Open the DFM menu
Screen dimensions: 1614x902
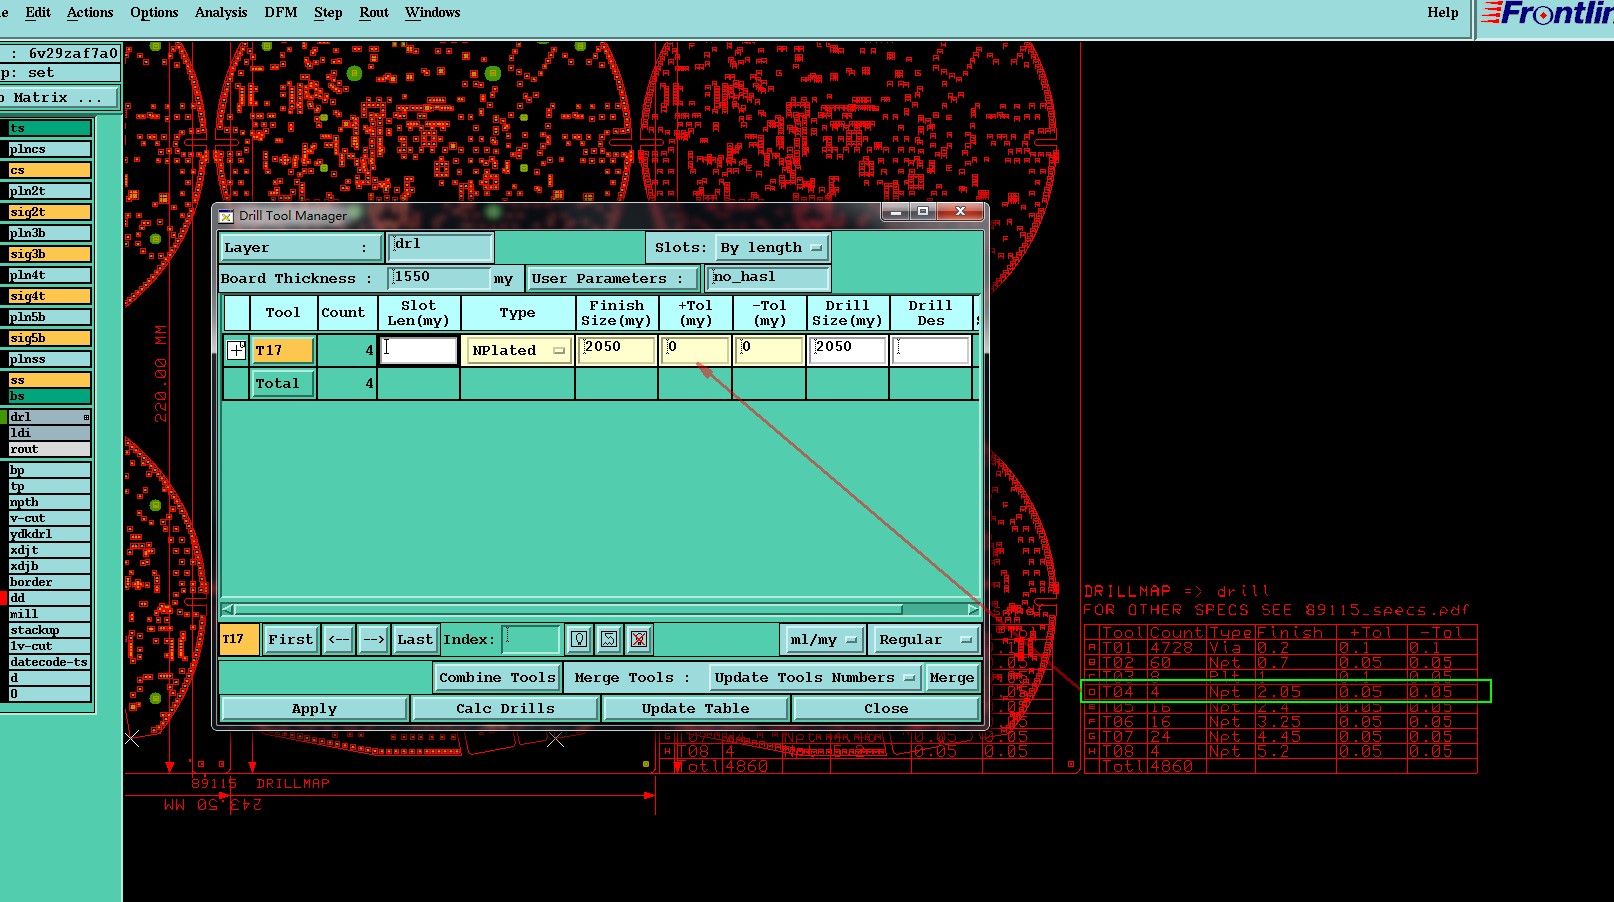coord(281,12)
